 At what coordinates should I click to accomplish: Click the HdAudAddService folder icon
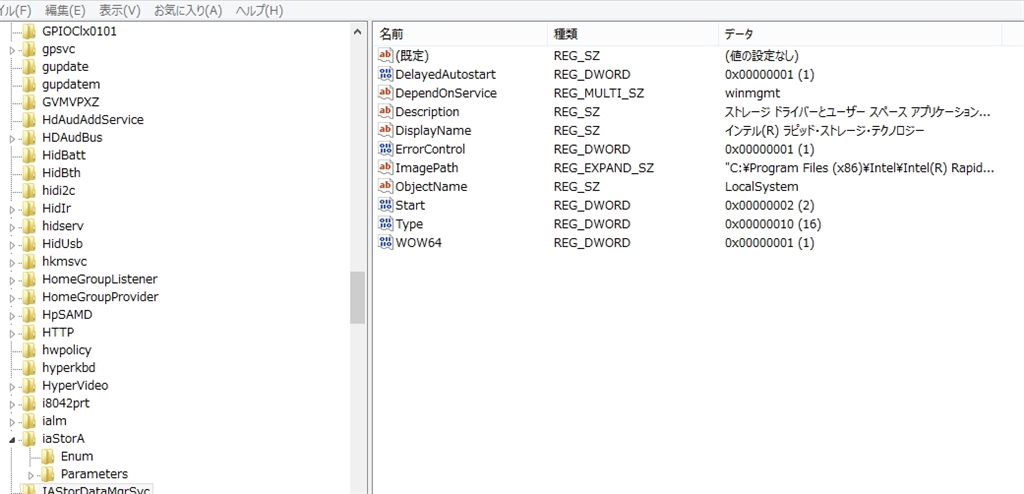29,120
